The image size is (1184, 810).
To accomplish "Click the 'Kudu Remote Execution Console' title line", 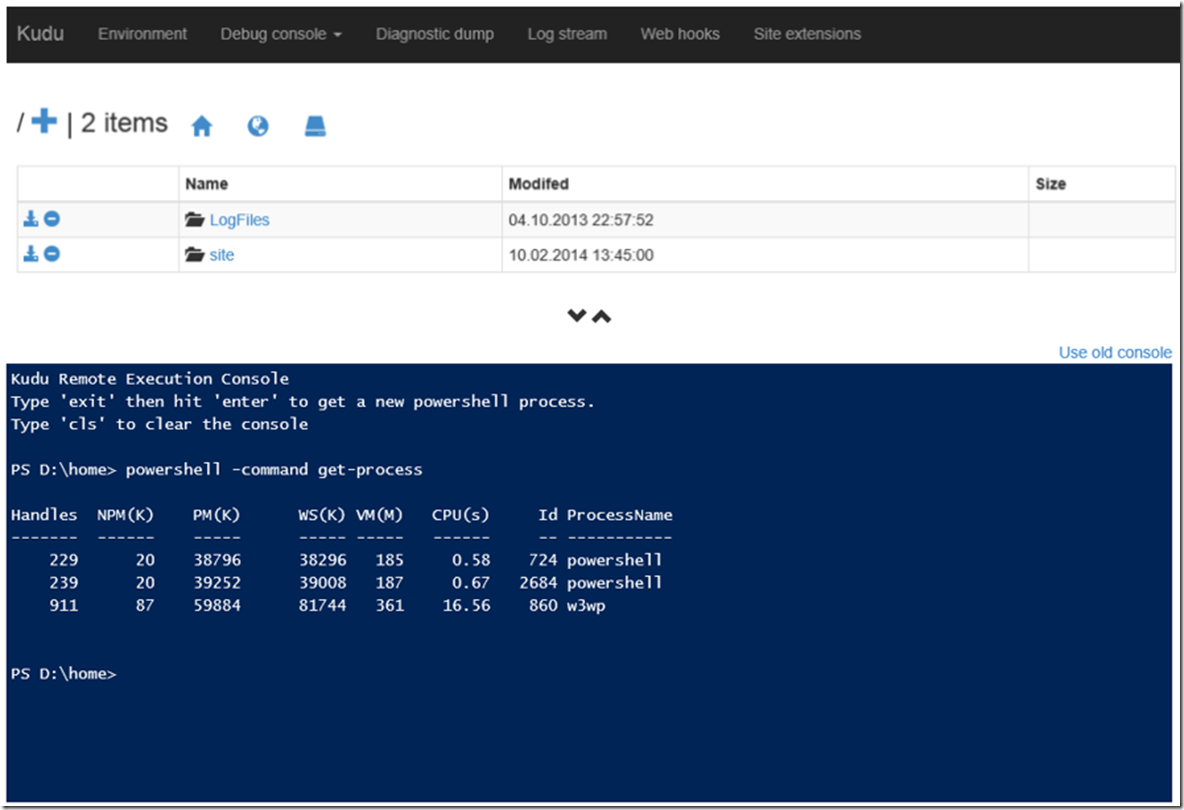I will coord(150,379).
